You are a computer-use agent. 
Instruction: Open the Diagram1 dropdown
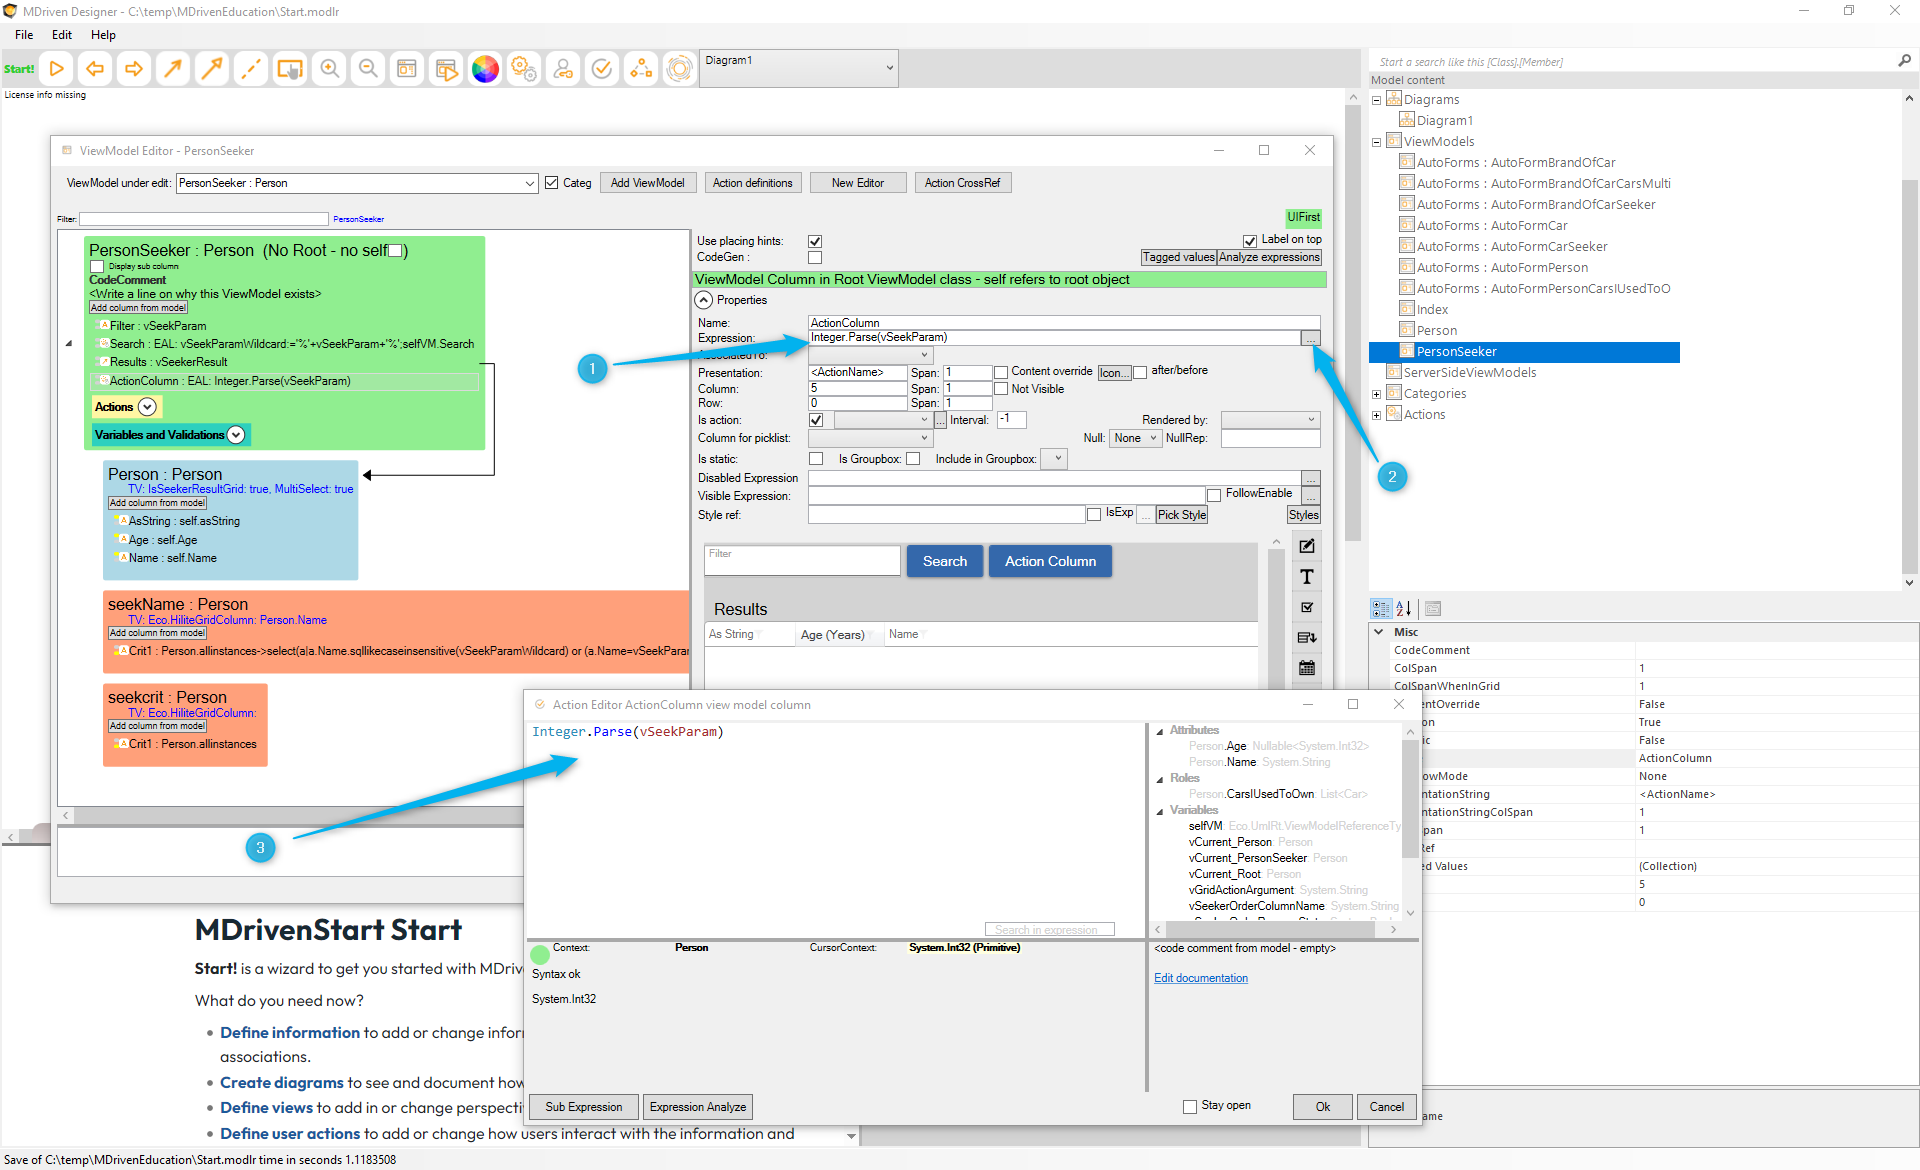pyautogui.click(x=889, y=68)
